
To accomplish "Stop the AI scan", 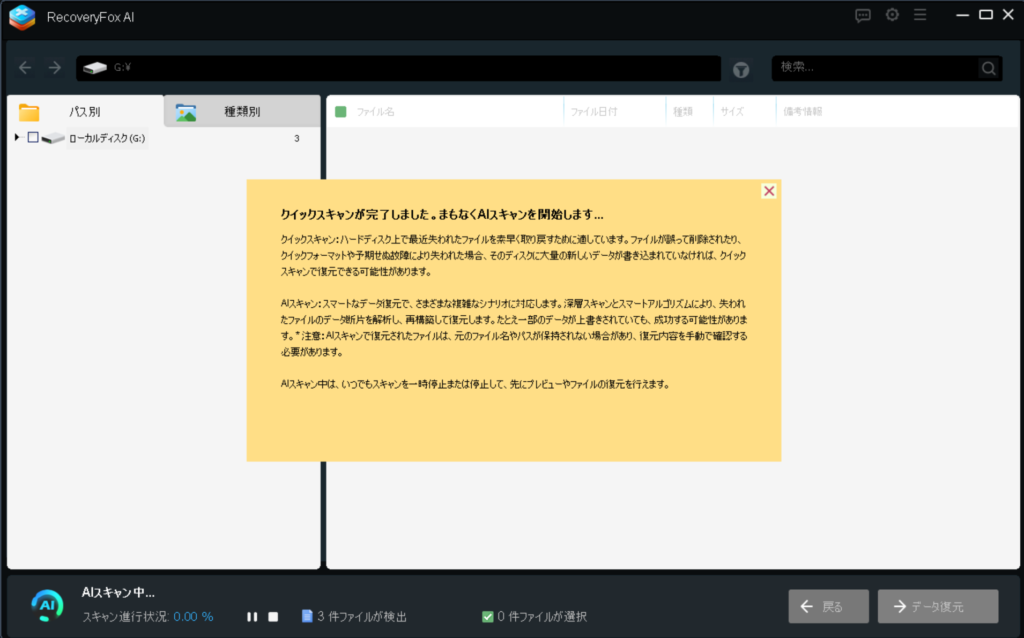I will [x=273, y=617].
